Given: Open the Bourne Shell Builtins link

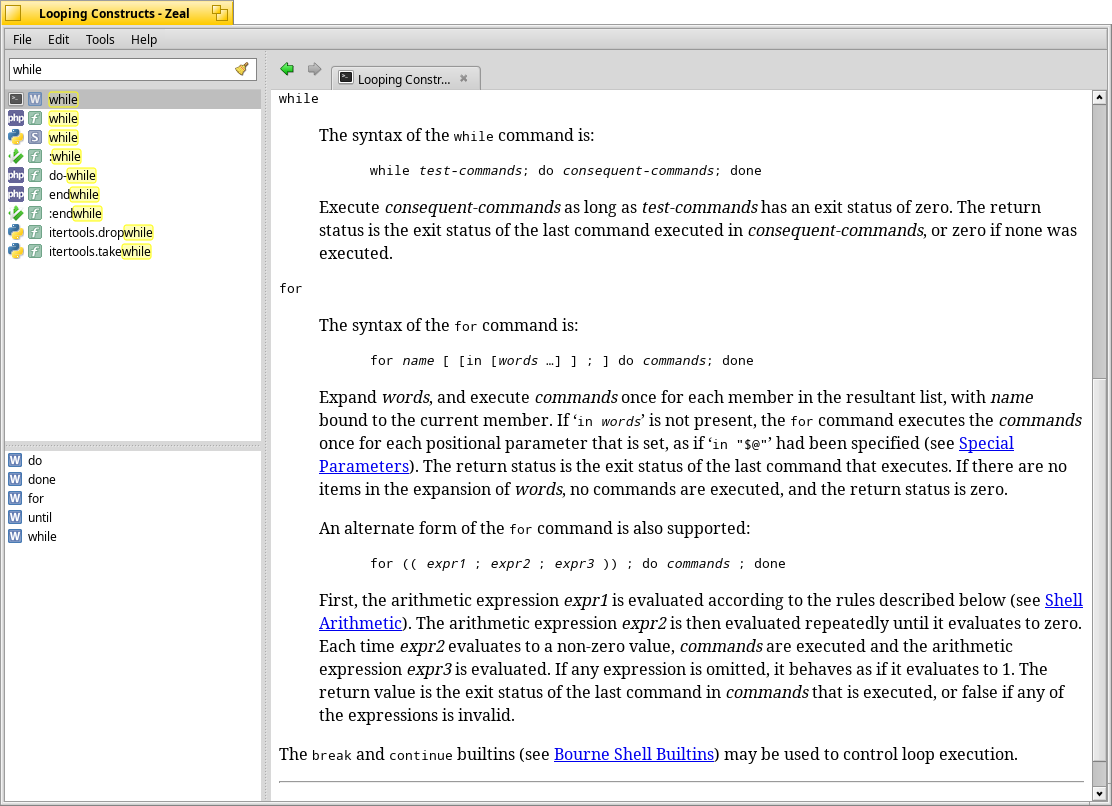Looking at the screenshot, I should (633, 754).
